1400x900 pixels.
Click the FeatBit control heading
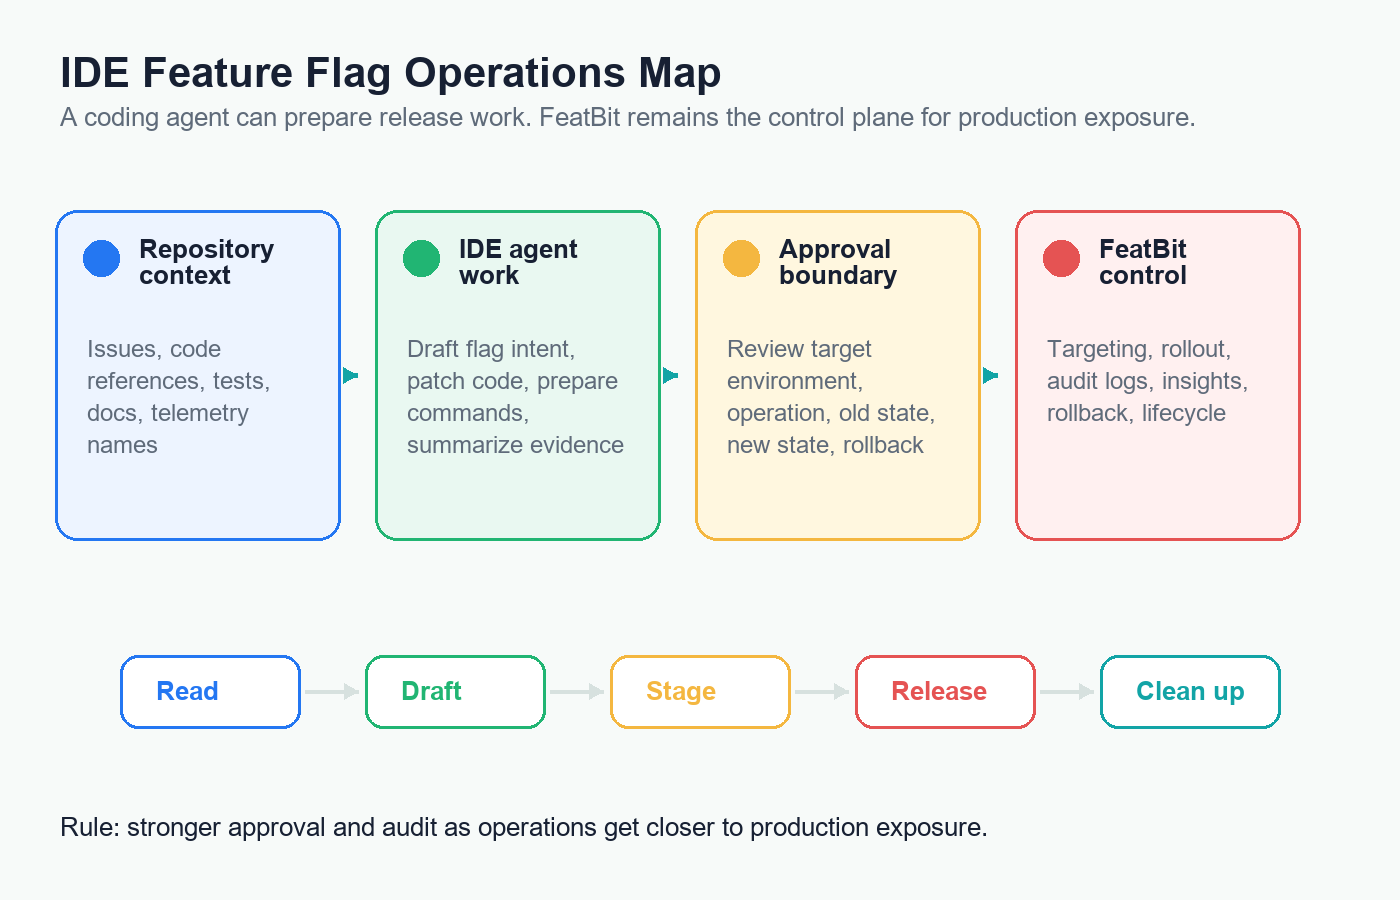(1143, 262)
